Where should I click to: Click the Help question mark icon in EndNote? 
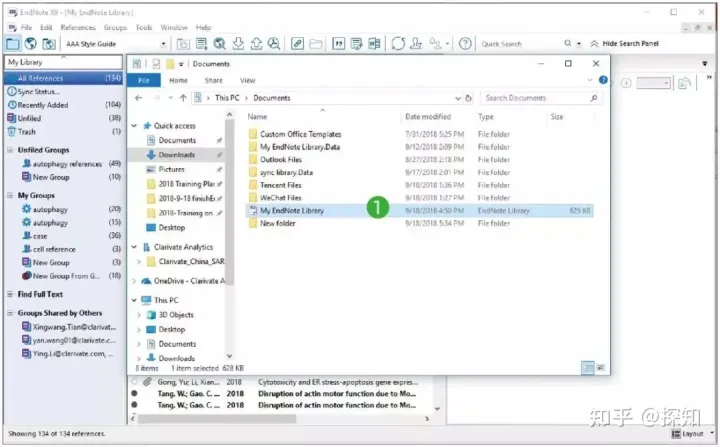coord(465,44)
